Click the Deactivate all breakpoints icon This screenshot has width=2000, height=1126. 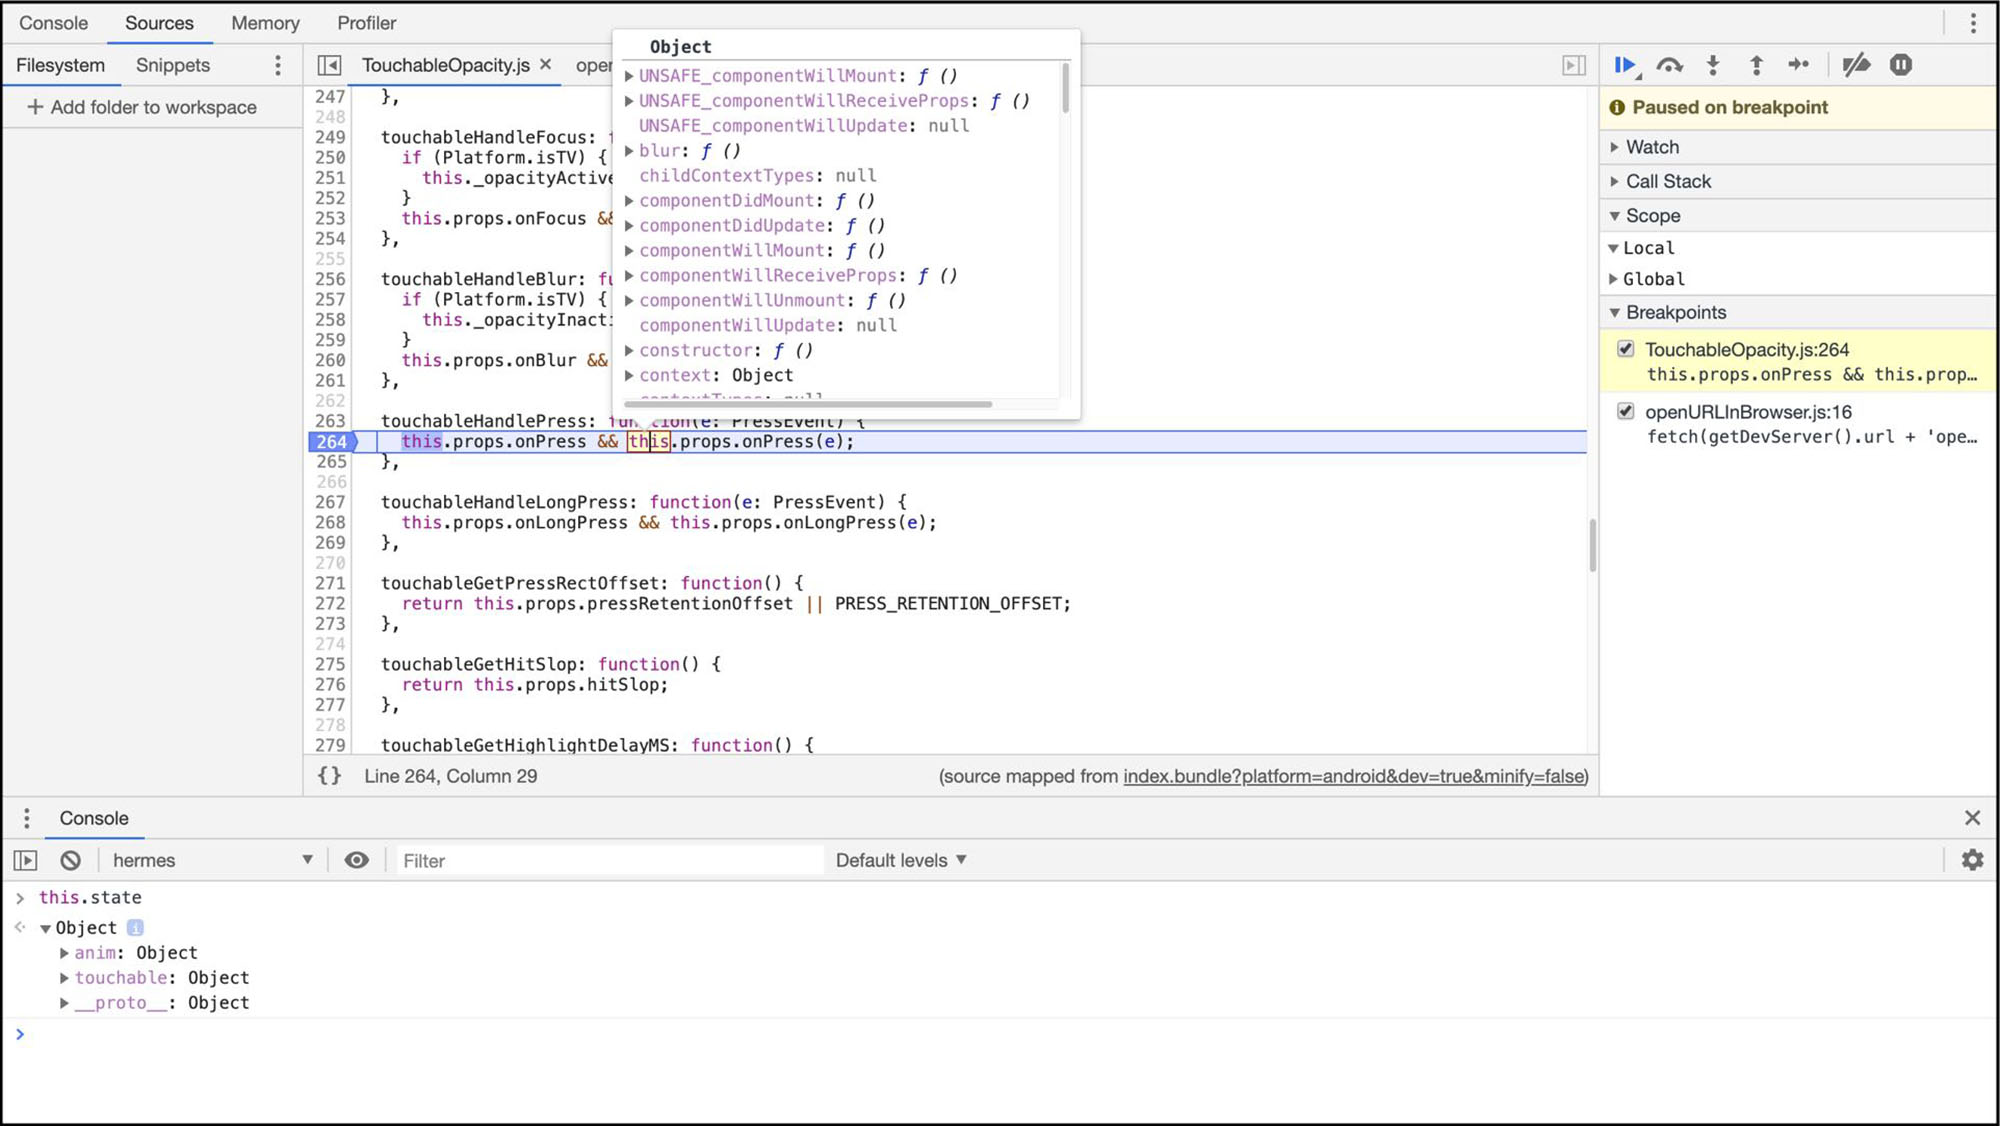[x=1856, y=65]
